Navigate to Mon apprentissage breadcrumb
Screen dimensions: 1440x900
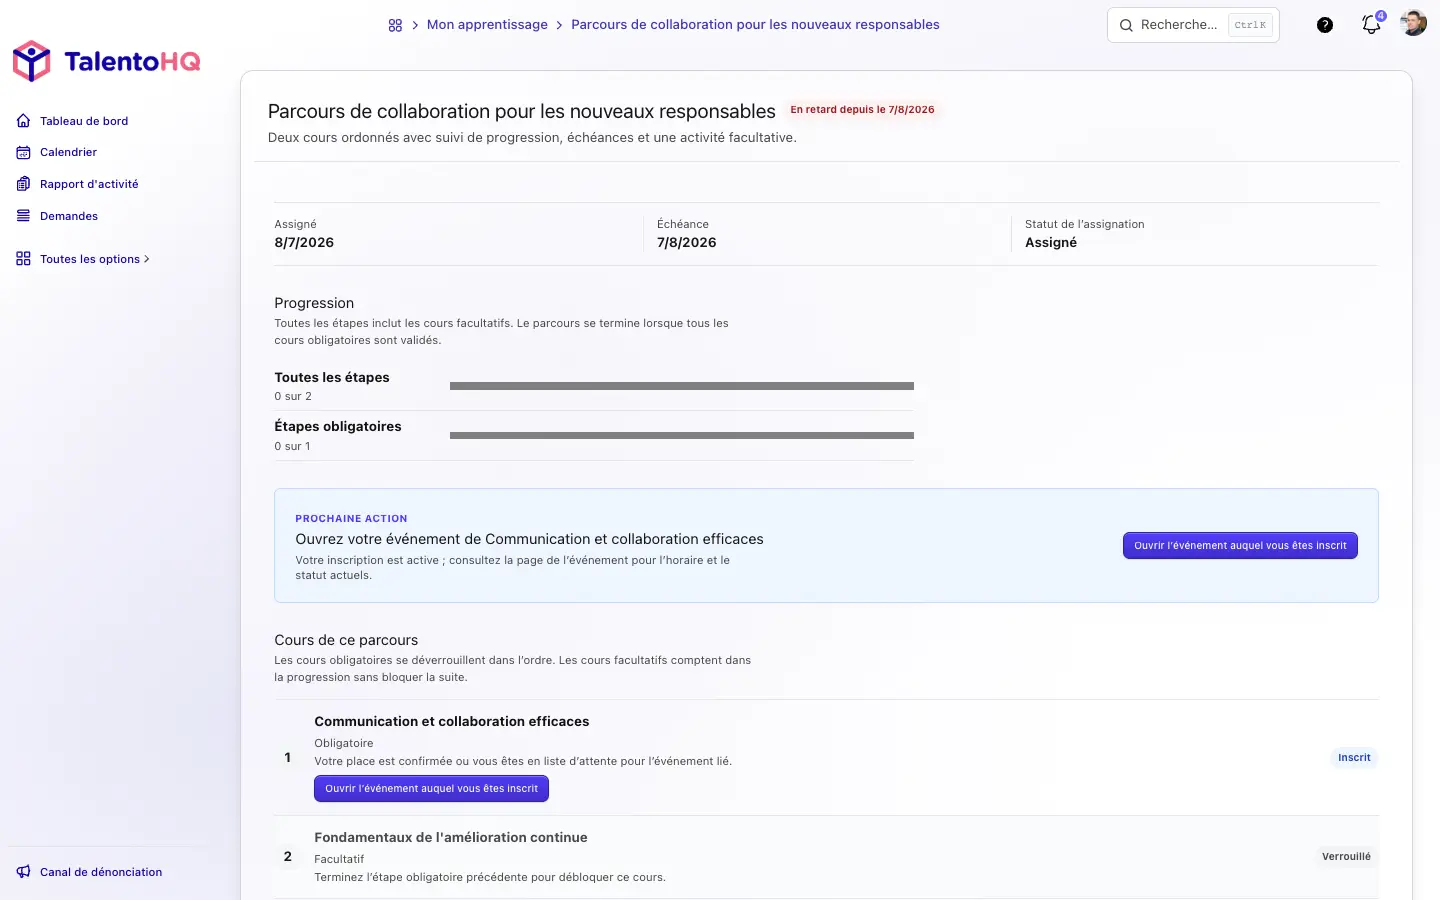pyautogui.click(x=487, y=25)
